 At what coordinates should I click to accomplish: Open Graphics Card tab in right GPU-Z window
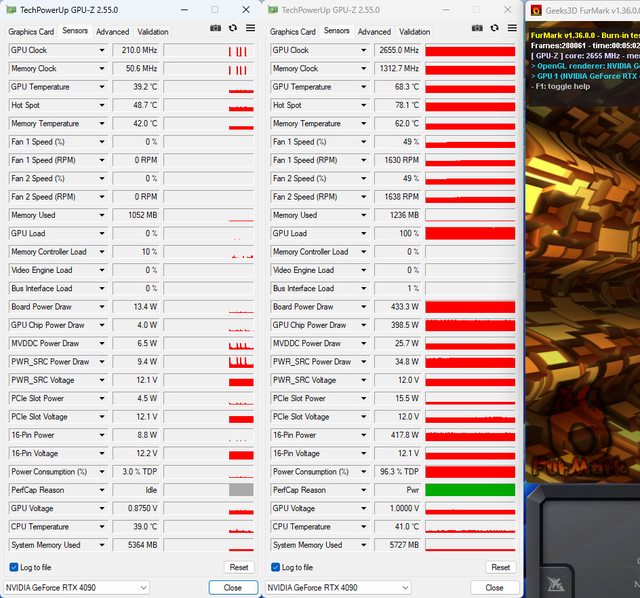pos(293,32)
